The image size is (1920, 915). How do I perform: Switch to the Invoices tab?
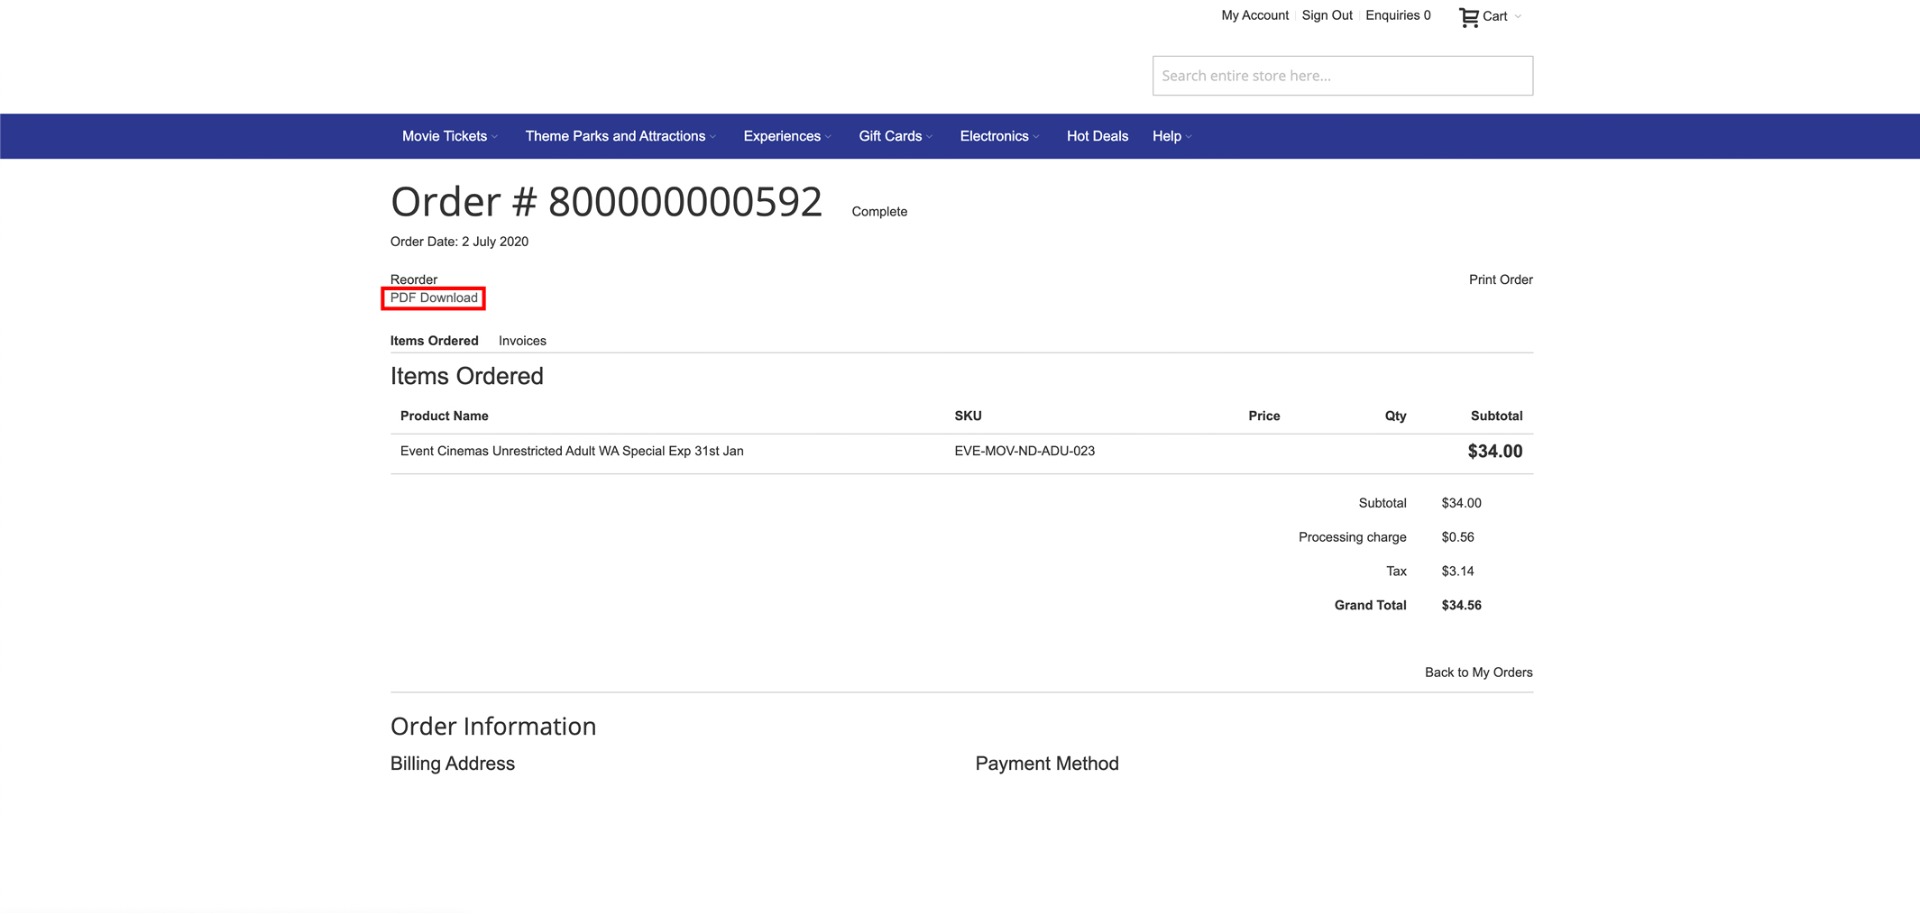(x=522, y=341)
